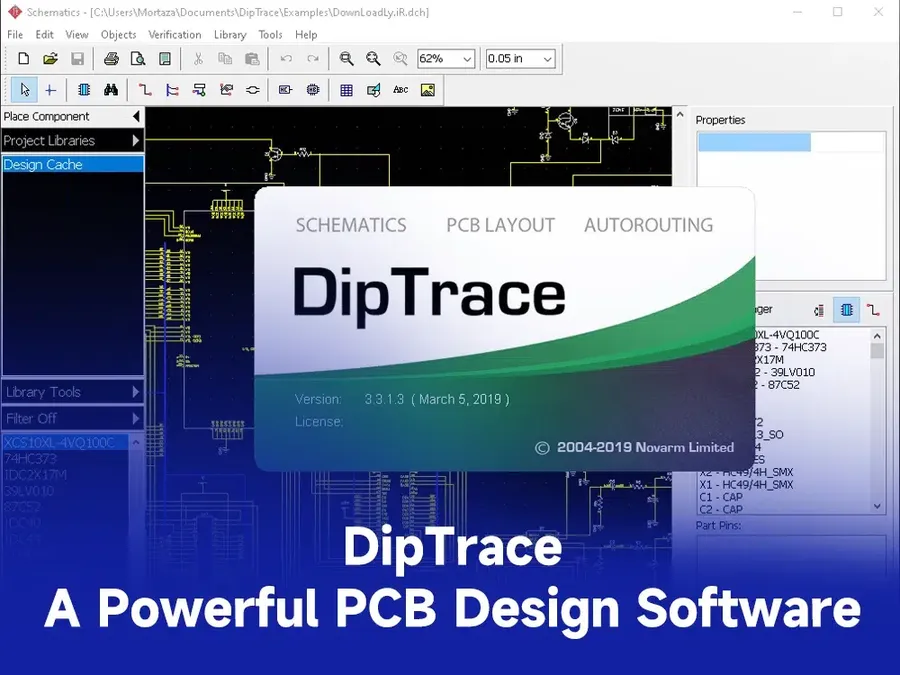Click the highlighted Properties field
Viewport: 900px width, 675px height.
(x=754, y=142)
